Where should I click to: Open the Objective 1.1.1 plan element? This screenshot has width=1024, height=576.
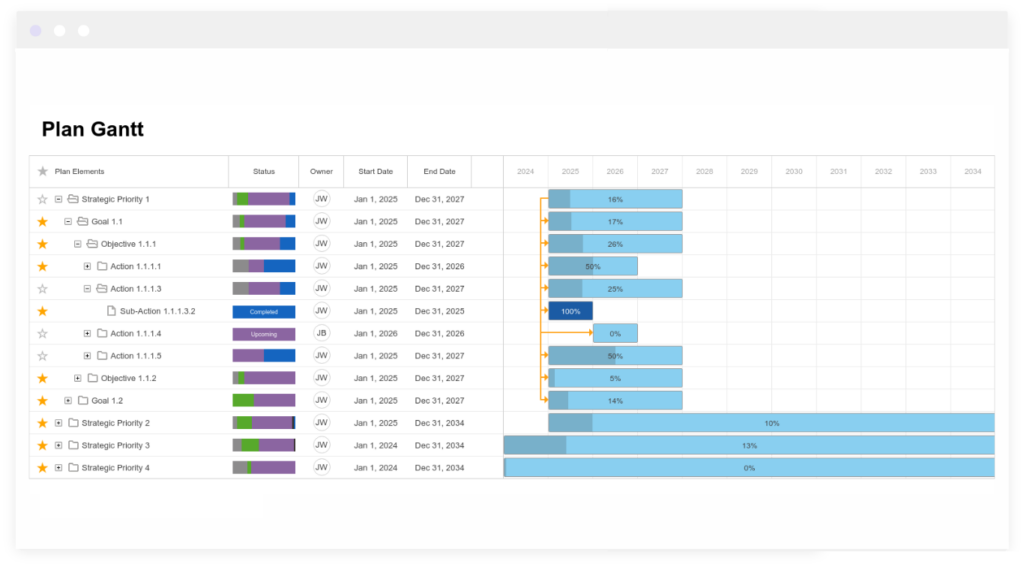[128, 244]
